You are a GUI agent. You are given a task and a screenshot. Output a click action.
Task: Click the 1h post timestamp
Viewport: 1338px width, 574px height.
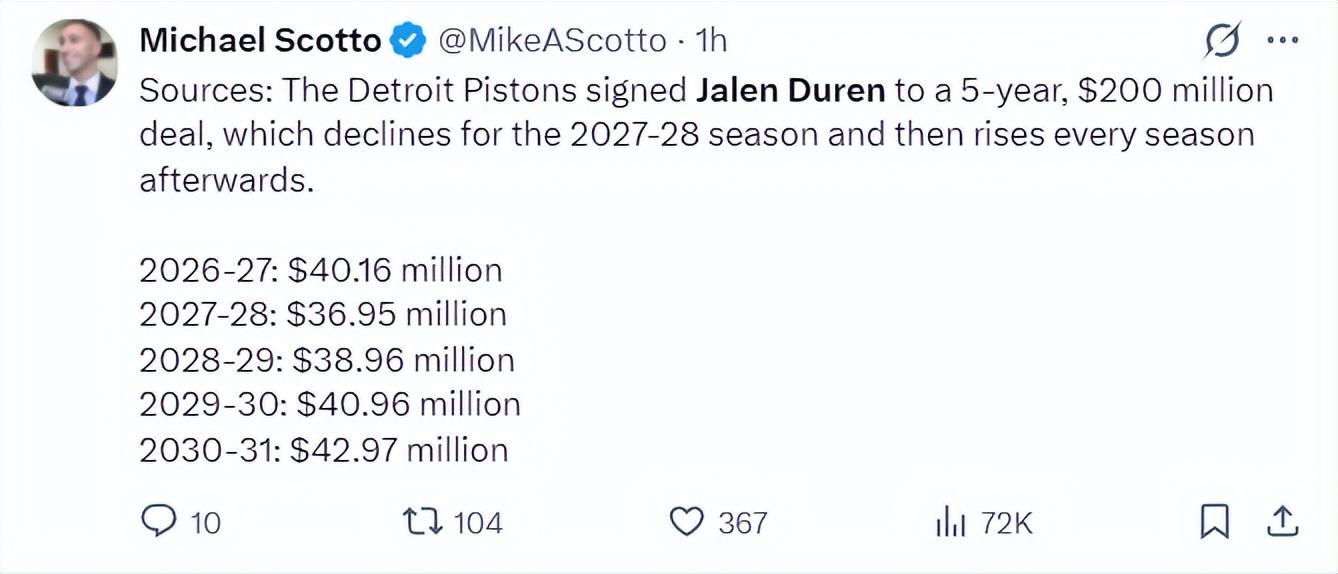click(710, 41)
